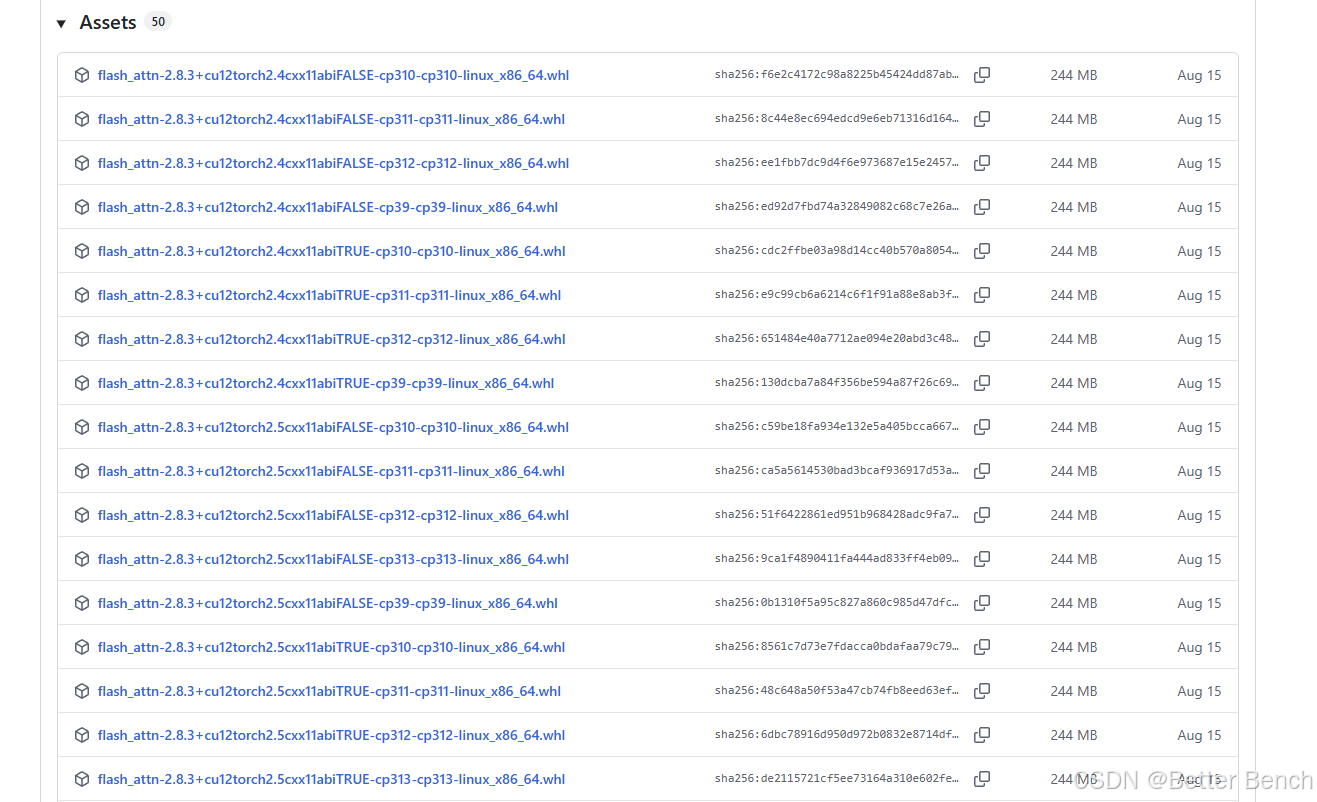This screenshot has width=1317, height=802.
Task: Click hash text sha256:cdc2ffbe03a98d14cc40b570a8054…
Action: (x=837, y=251)
